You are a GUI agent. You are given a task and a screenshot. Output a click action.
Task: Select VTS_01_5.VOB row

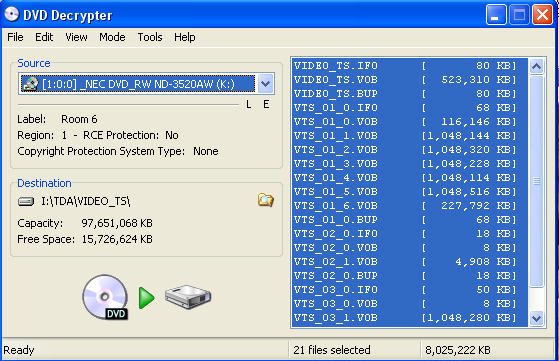pyautogui.click(x=410, y=192)
